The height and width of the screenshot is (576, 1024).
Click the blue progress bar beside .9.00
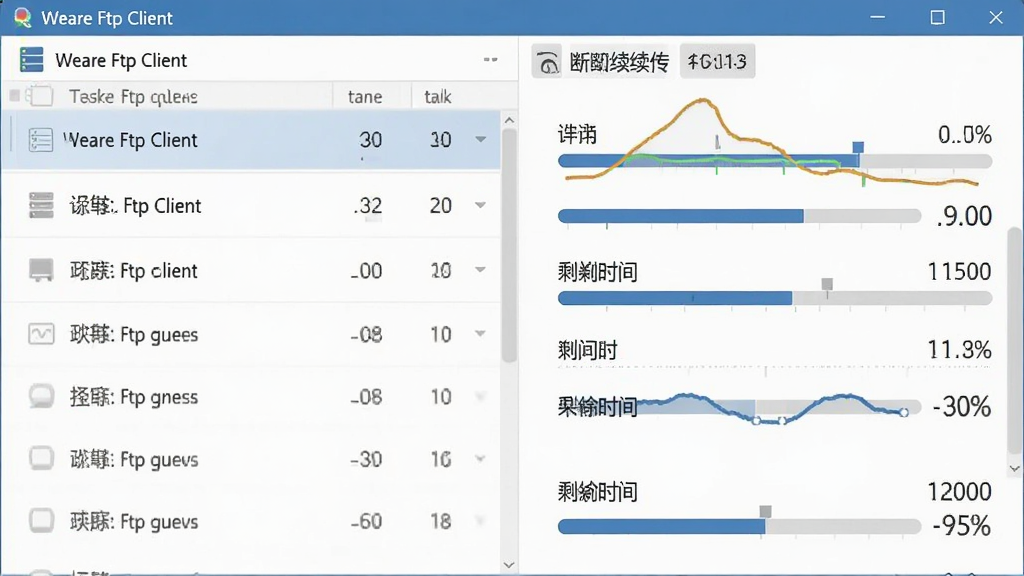(x=680, y=216)
